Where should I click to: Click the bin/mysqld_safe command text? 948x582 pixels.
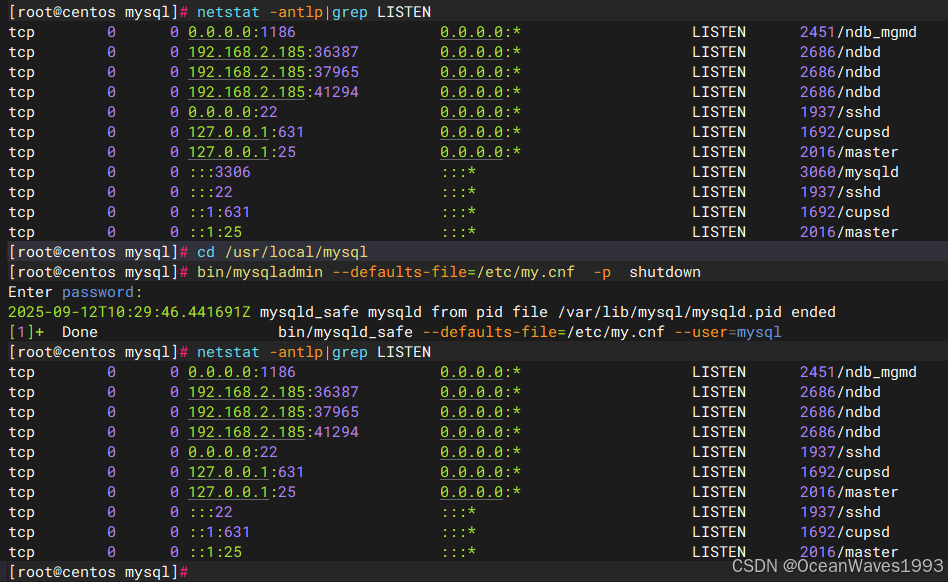(x=345, y=332)
